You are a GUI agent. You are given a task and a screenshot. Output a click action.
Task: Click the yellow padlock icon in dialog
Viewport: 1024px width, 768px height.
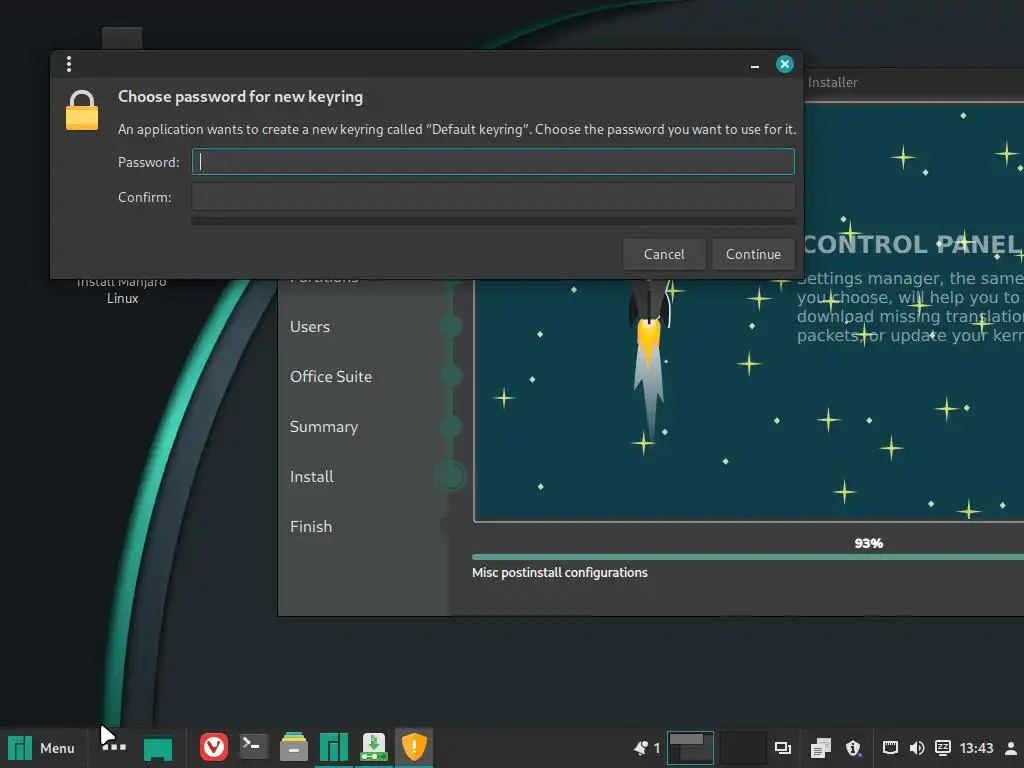(82, 110)
